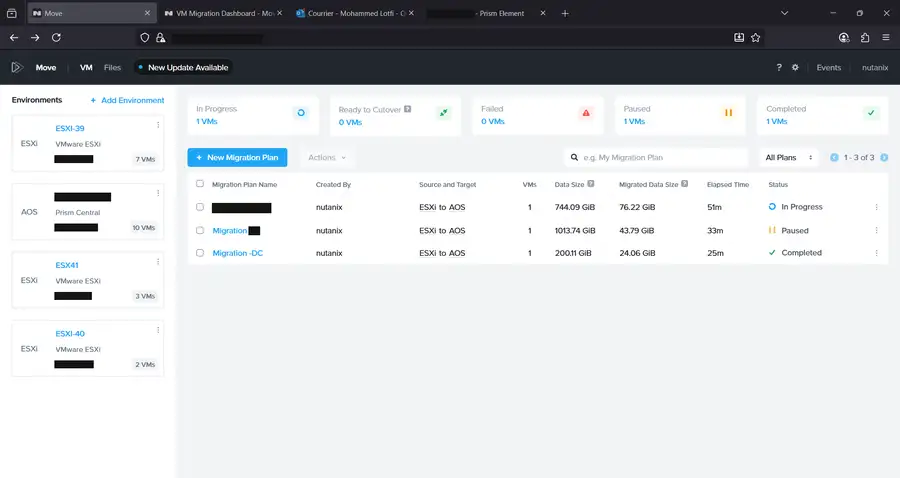Switch to the Files tab
The width and height of the screenshot is (900, 478).
pyautogui.click(x=112, y=67)
